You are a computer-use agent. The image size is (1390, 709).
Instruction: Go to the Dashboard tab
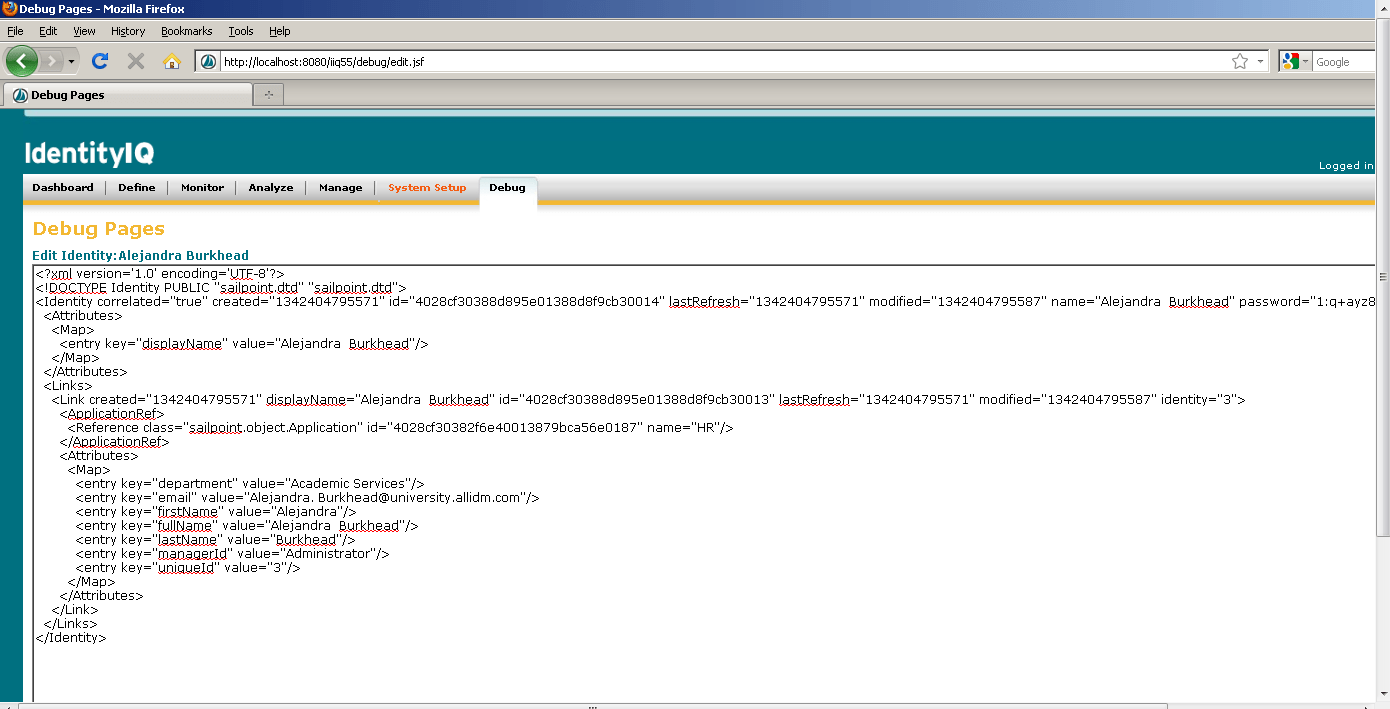click(x=63, y=188)
